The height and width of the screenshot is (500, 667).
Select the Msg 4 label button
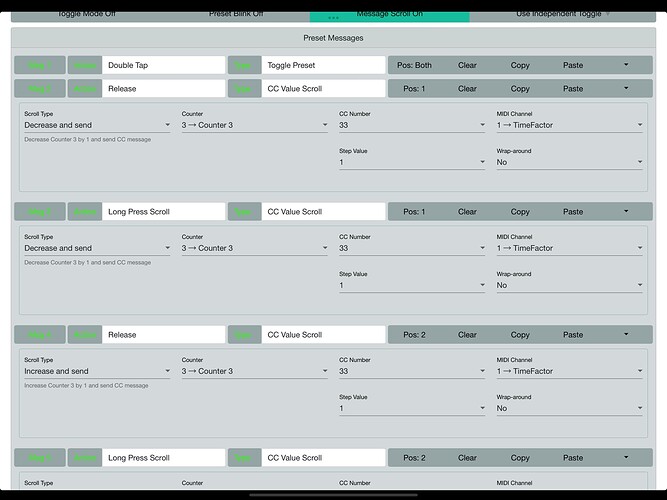point(40,334)
